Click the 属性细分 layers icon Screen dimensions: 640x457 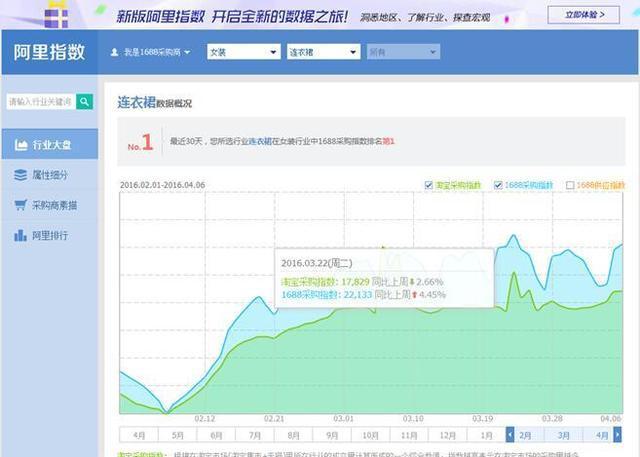pos(20,175)
